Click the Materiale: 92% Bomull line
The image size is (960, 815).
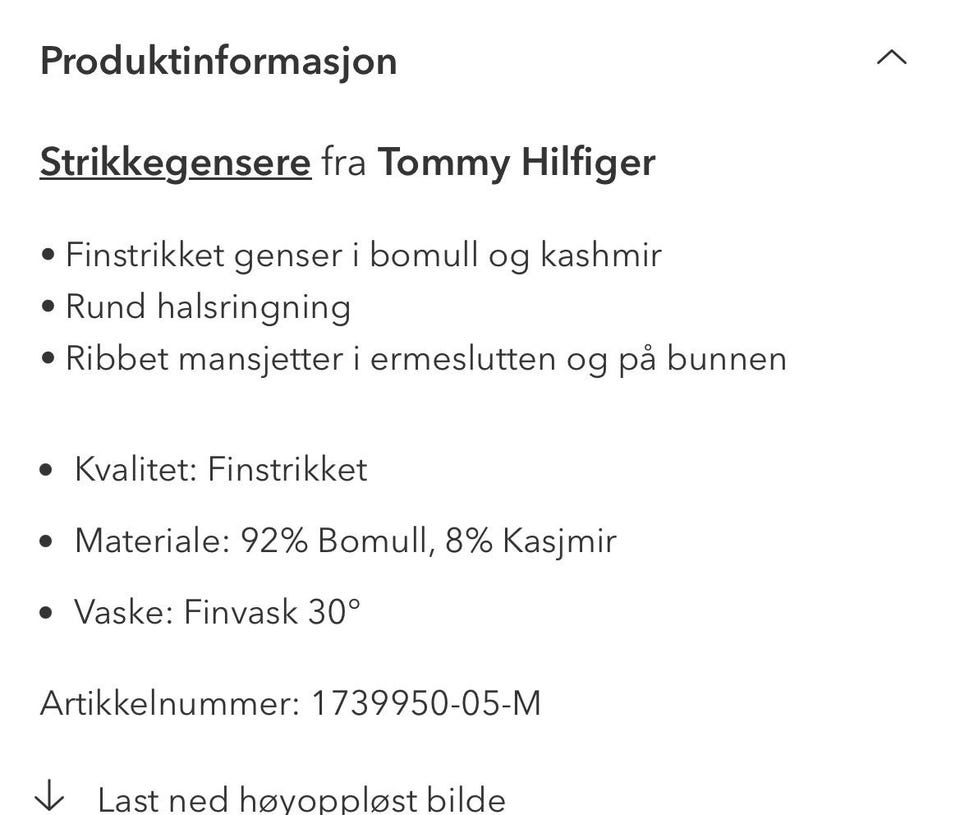coord(345,541)
